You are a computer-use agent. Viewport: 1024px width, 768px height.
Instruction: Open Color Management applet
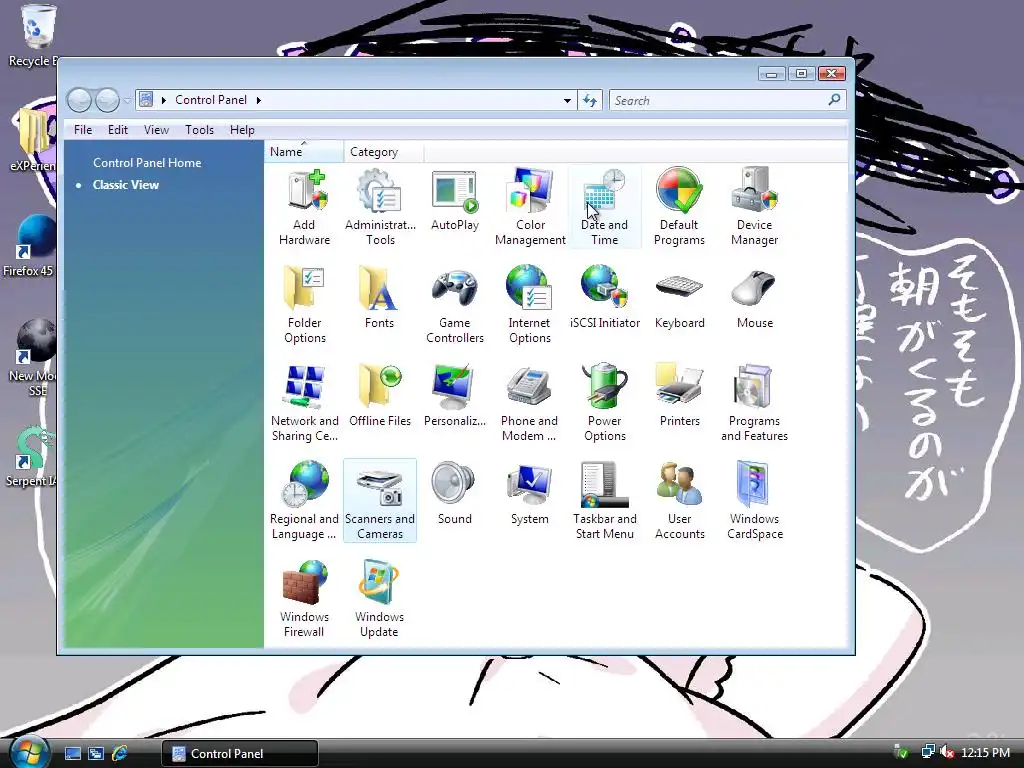[x=530, y=207]
